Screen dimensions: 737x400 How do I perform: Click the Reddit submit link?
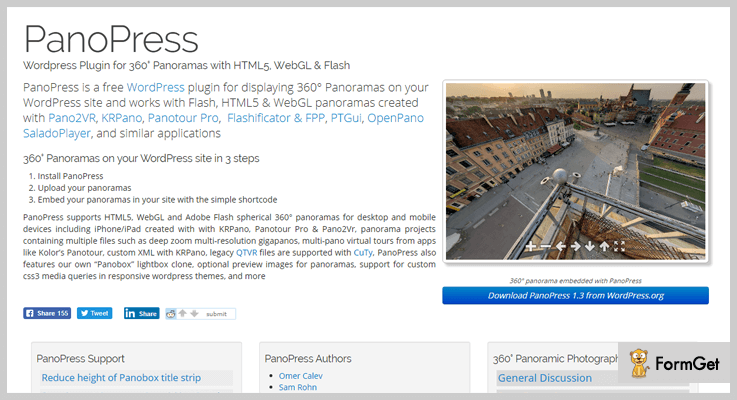[x=216, y=314]
